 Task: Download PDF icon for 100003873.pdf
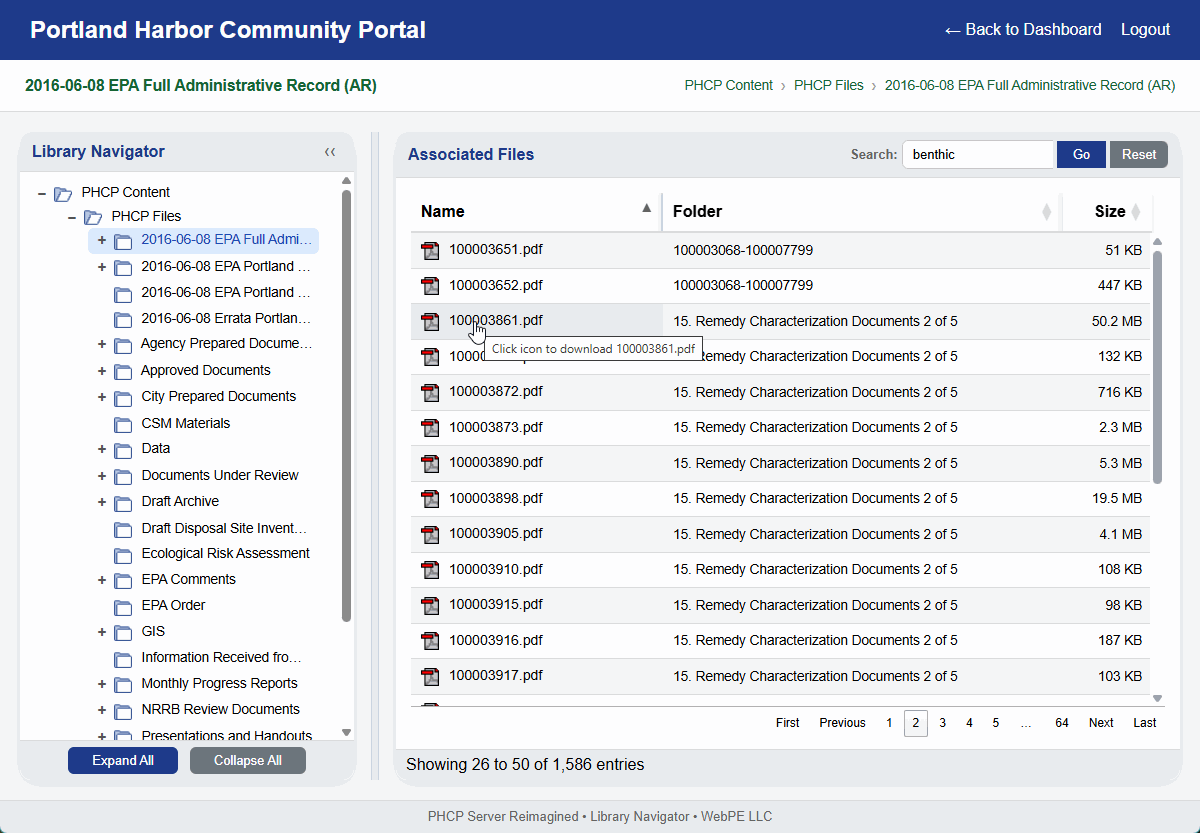pos(430,428)
